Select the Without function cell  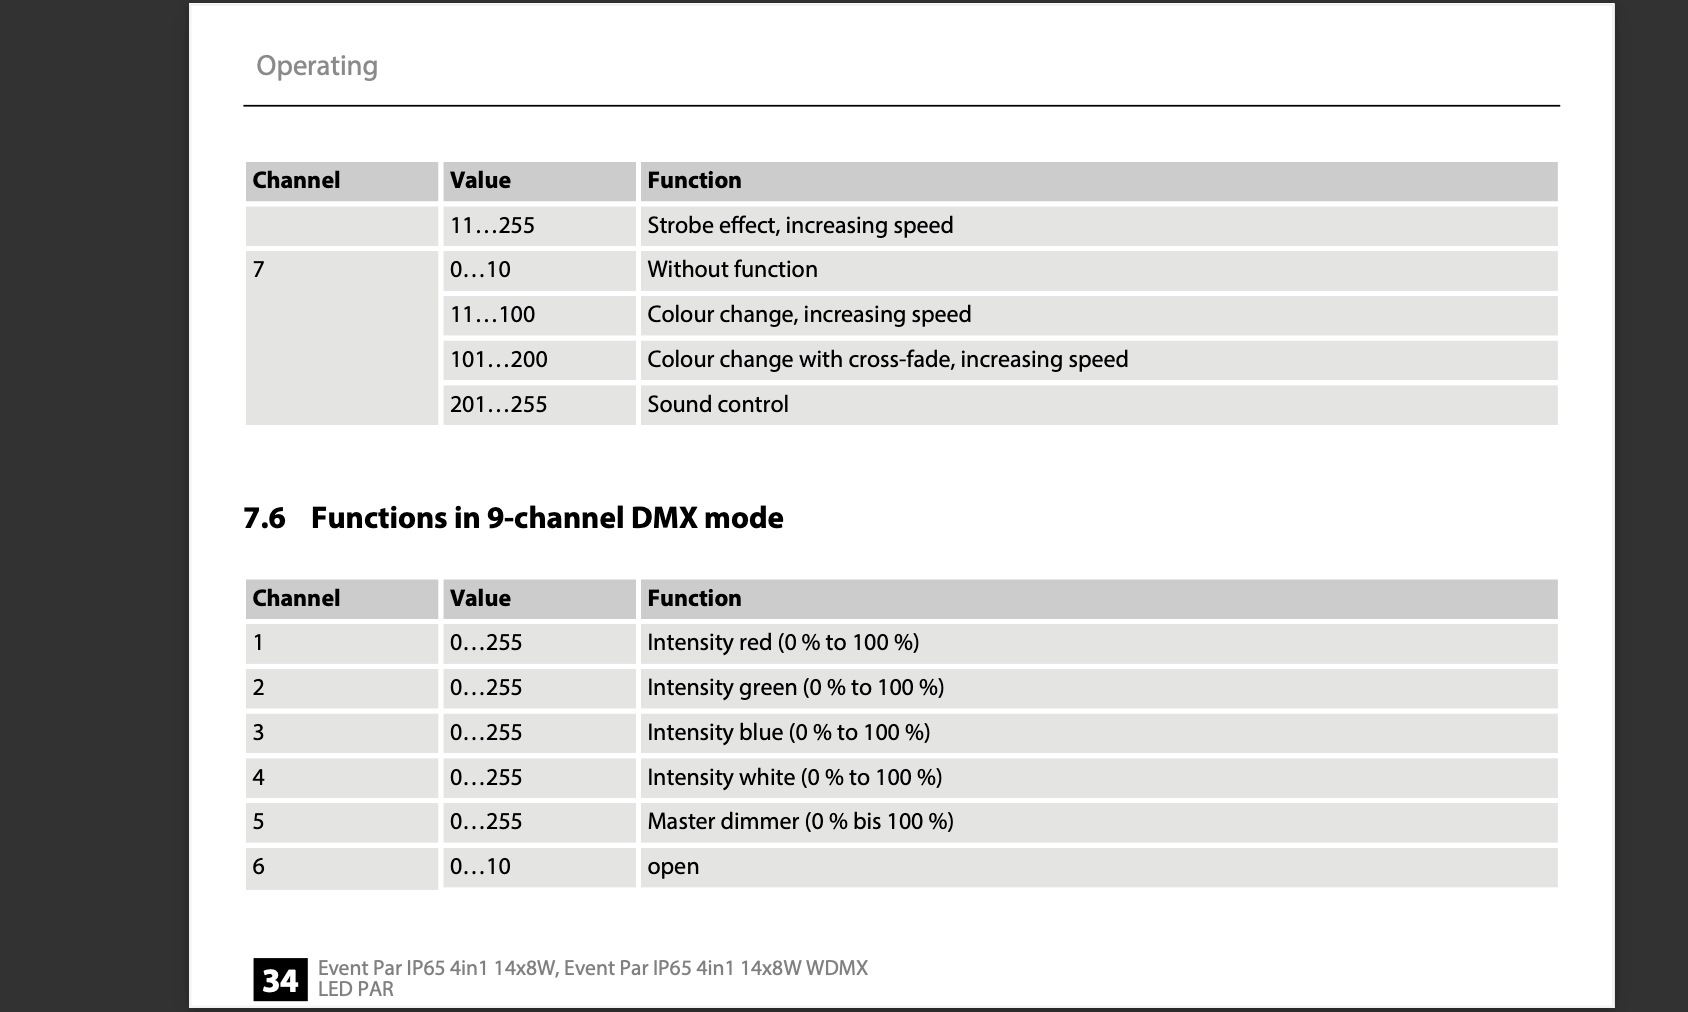(x=1099, y=270)
